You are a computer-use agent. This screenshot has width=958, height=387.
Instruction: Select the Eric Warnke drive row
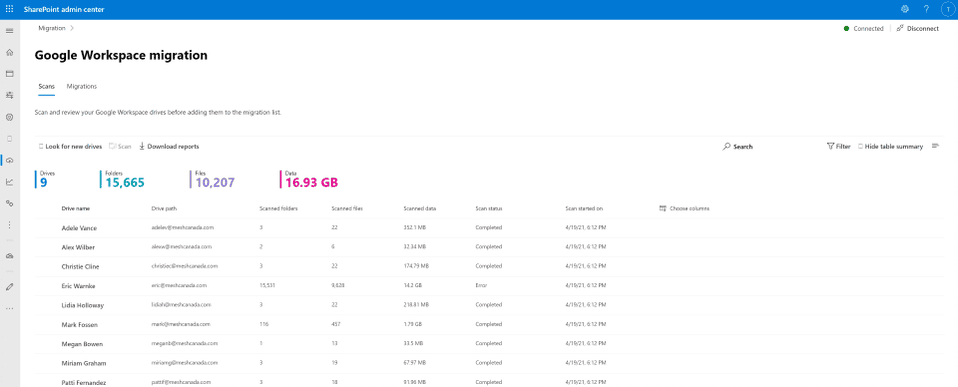point(490,286)
